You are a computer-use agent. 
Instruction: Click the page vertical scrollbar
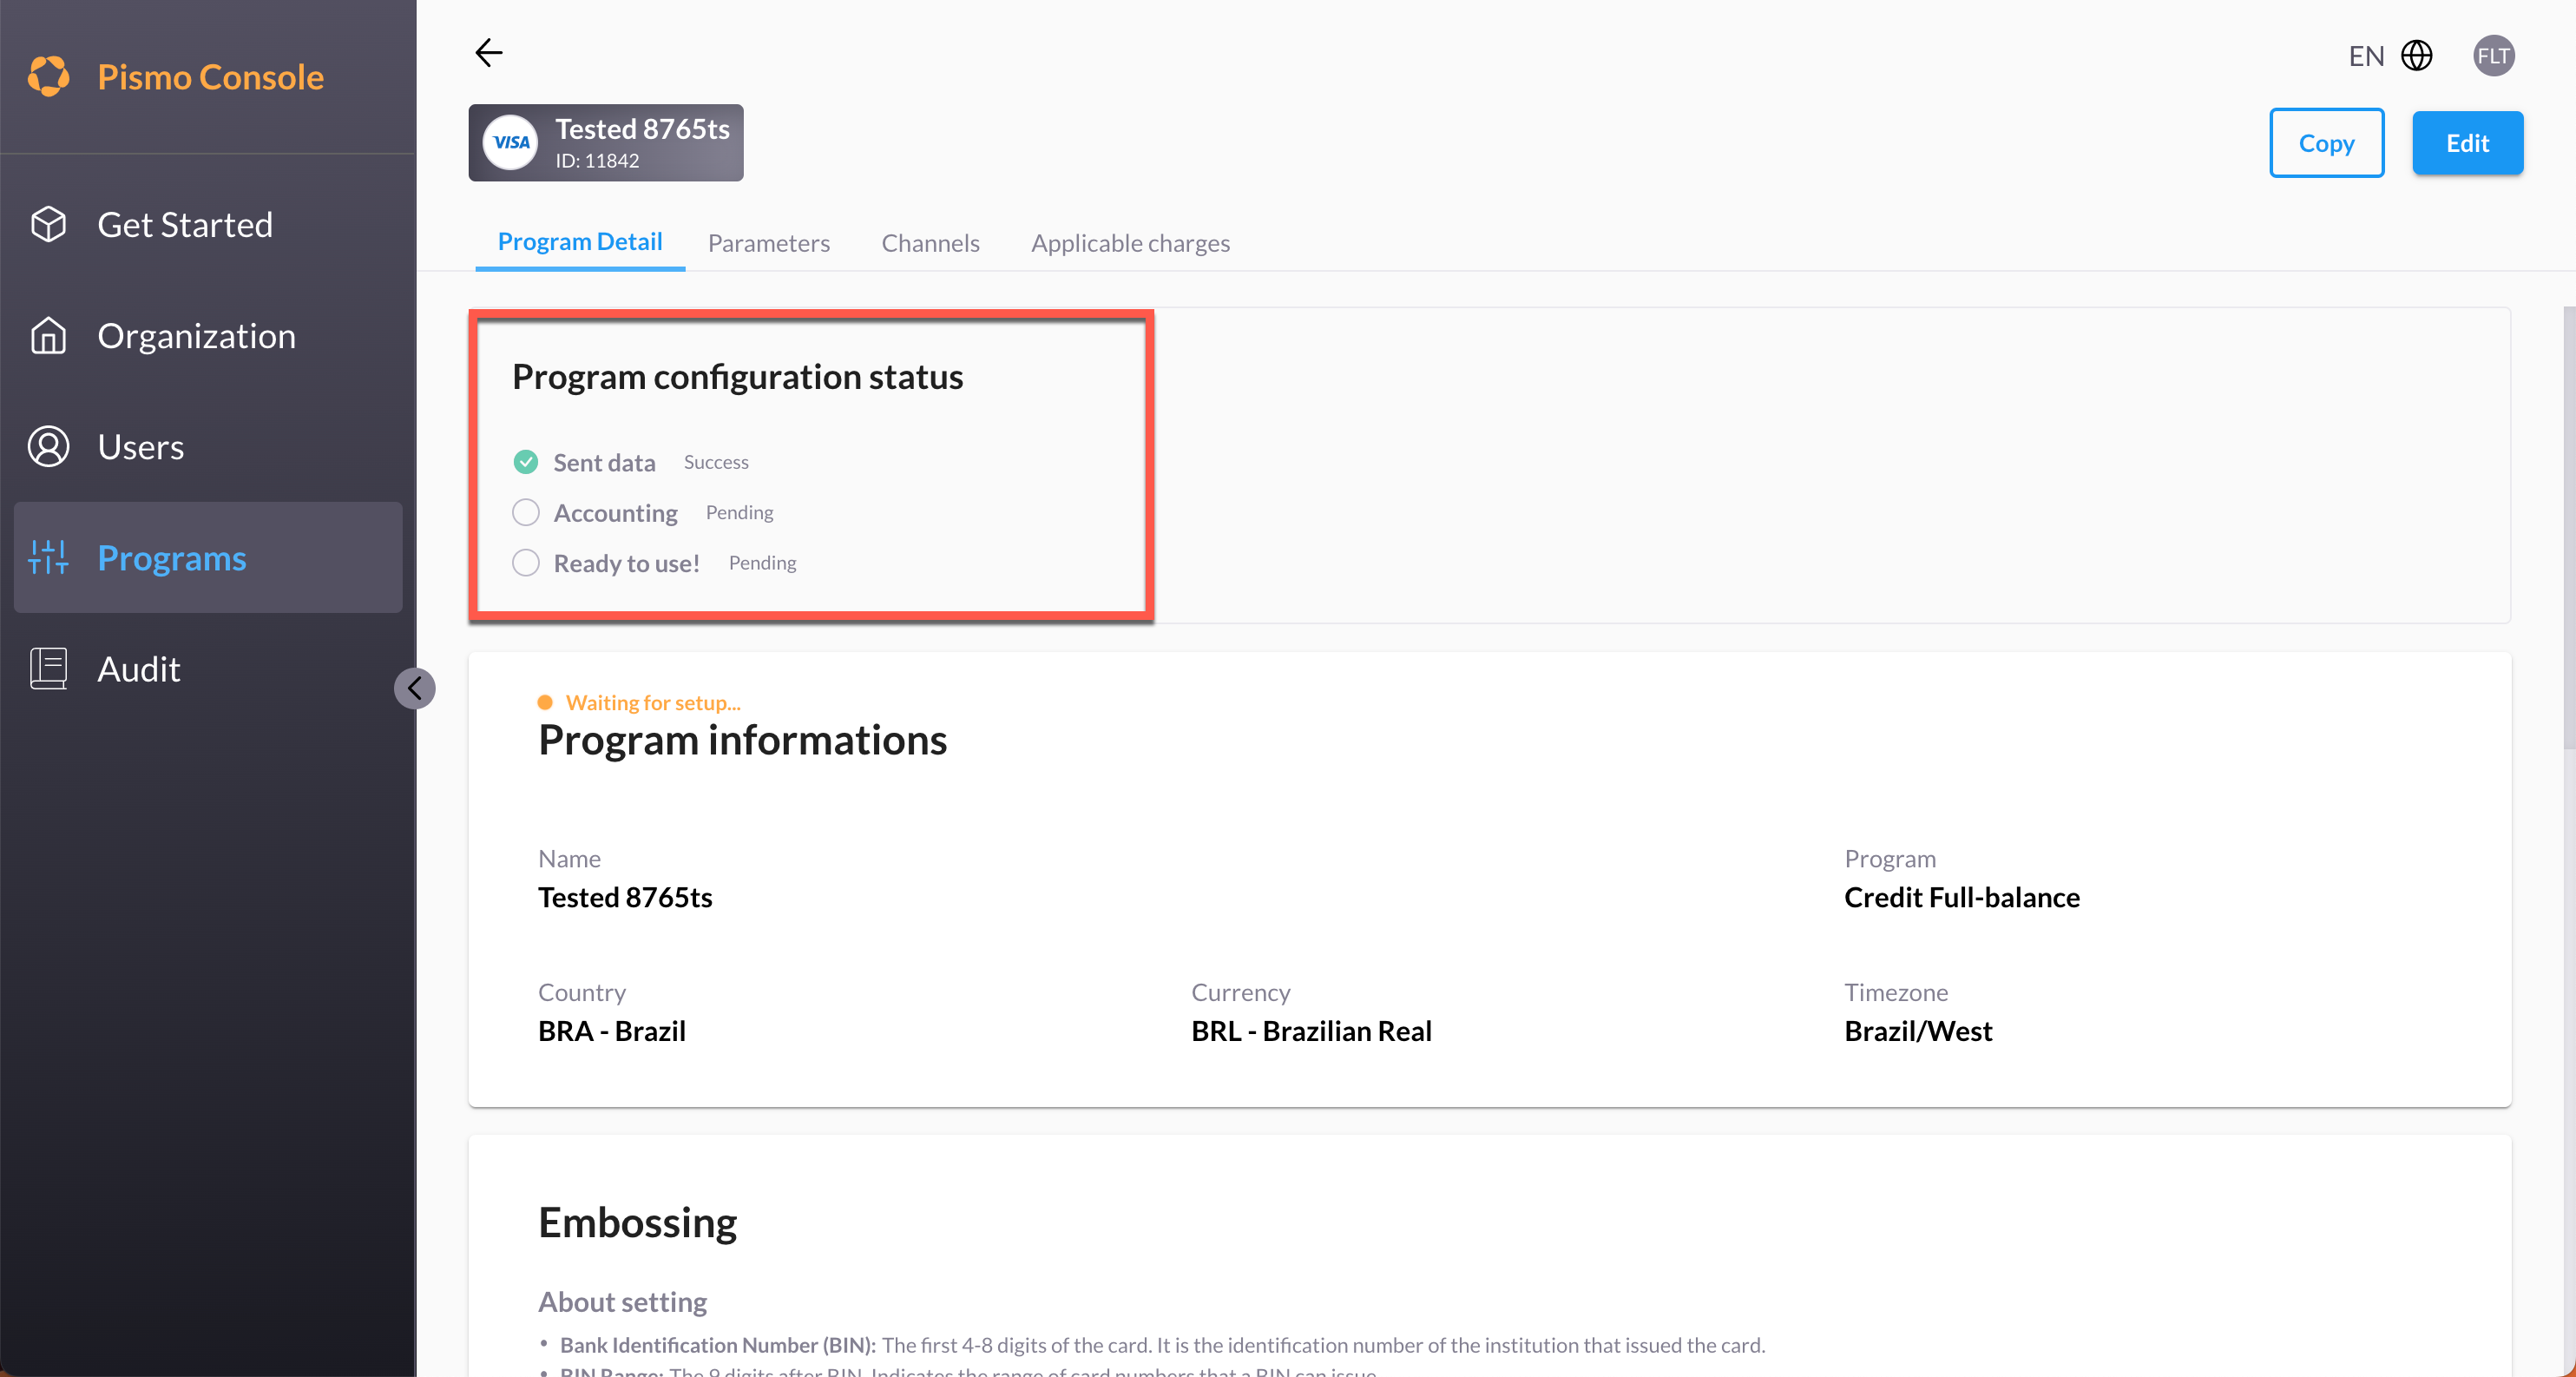pyautogui.click(x=2568, y=530)
